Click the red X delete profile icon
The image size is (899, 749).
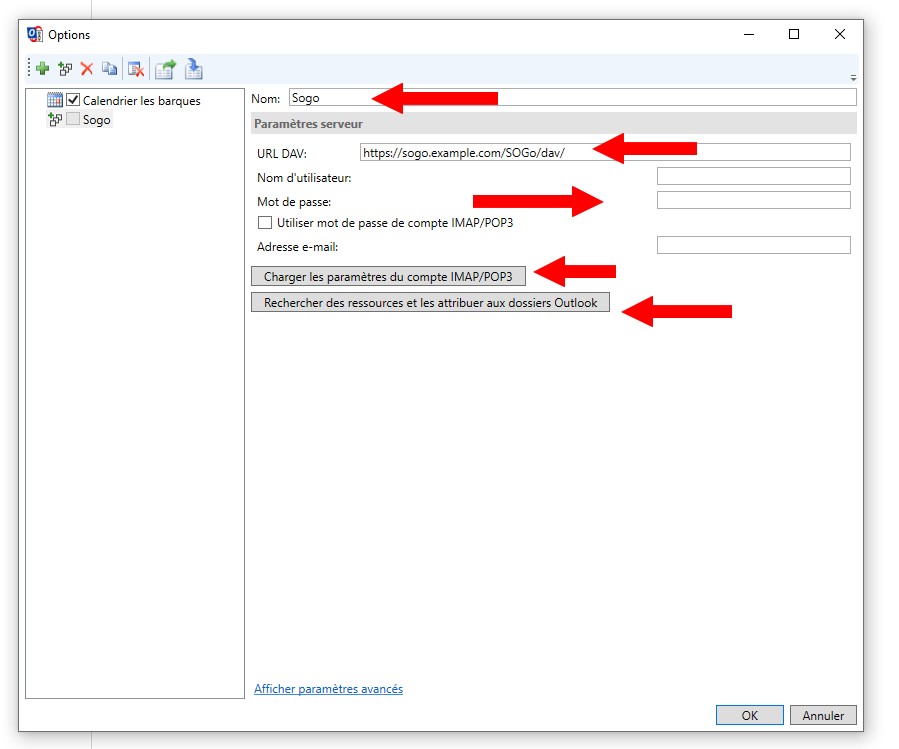coord(87,69)
